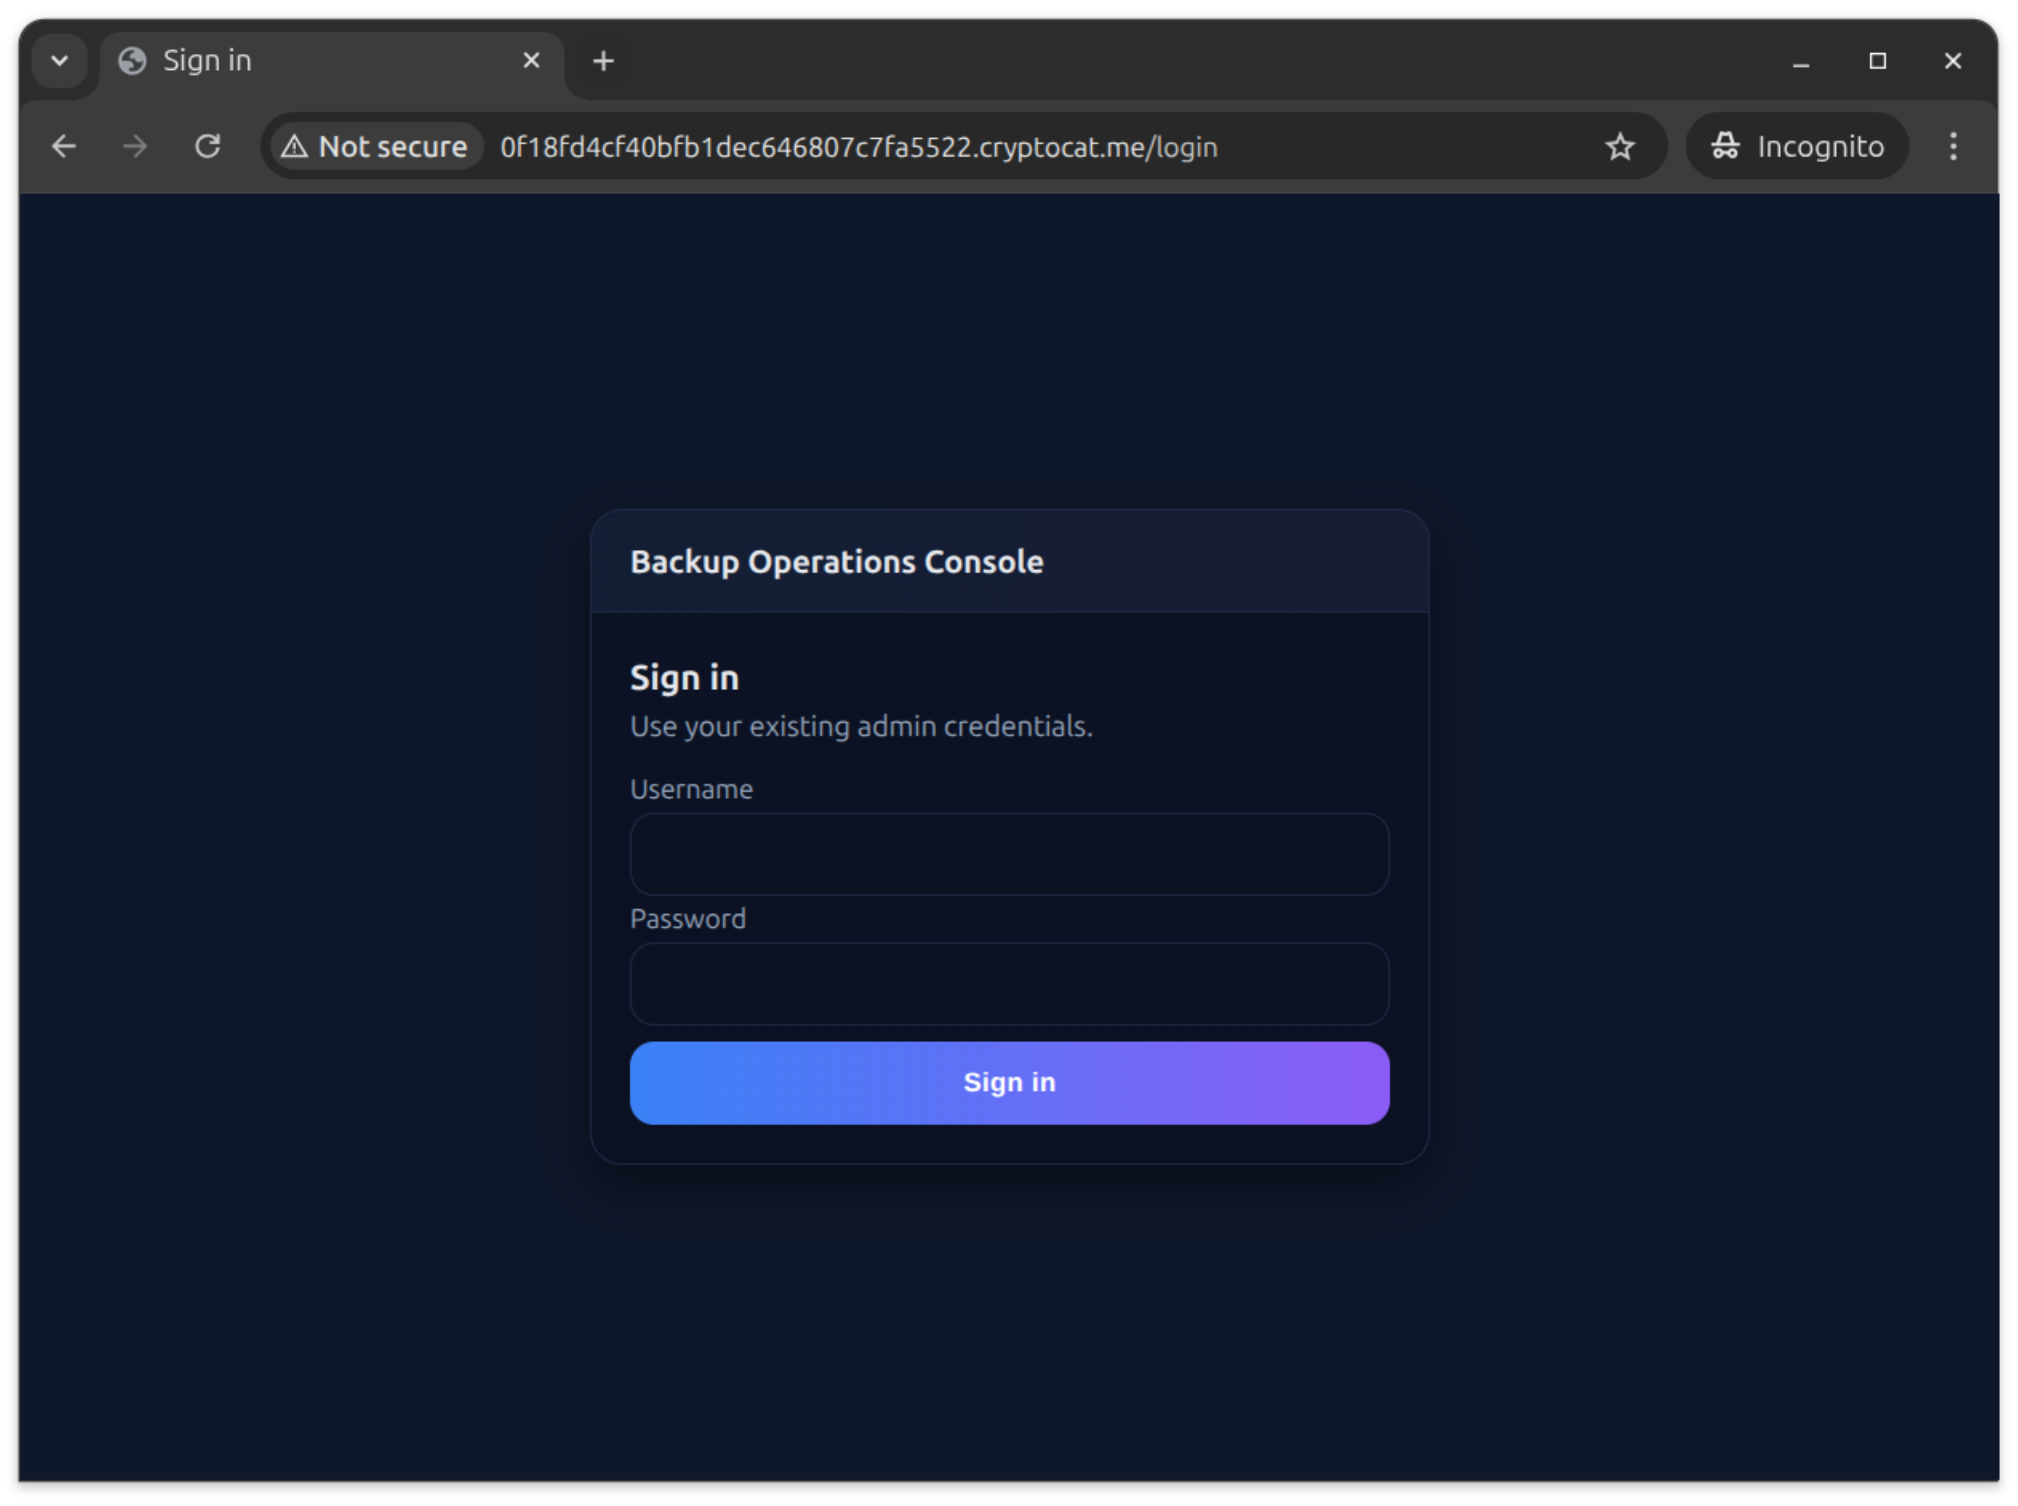
Task: Click the warning triangle in the address bar
Action: click(x=294, y=146)
